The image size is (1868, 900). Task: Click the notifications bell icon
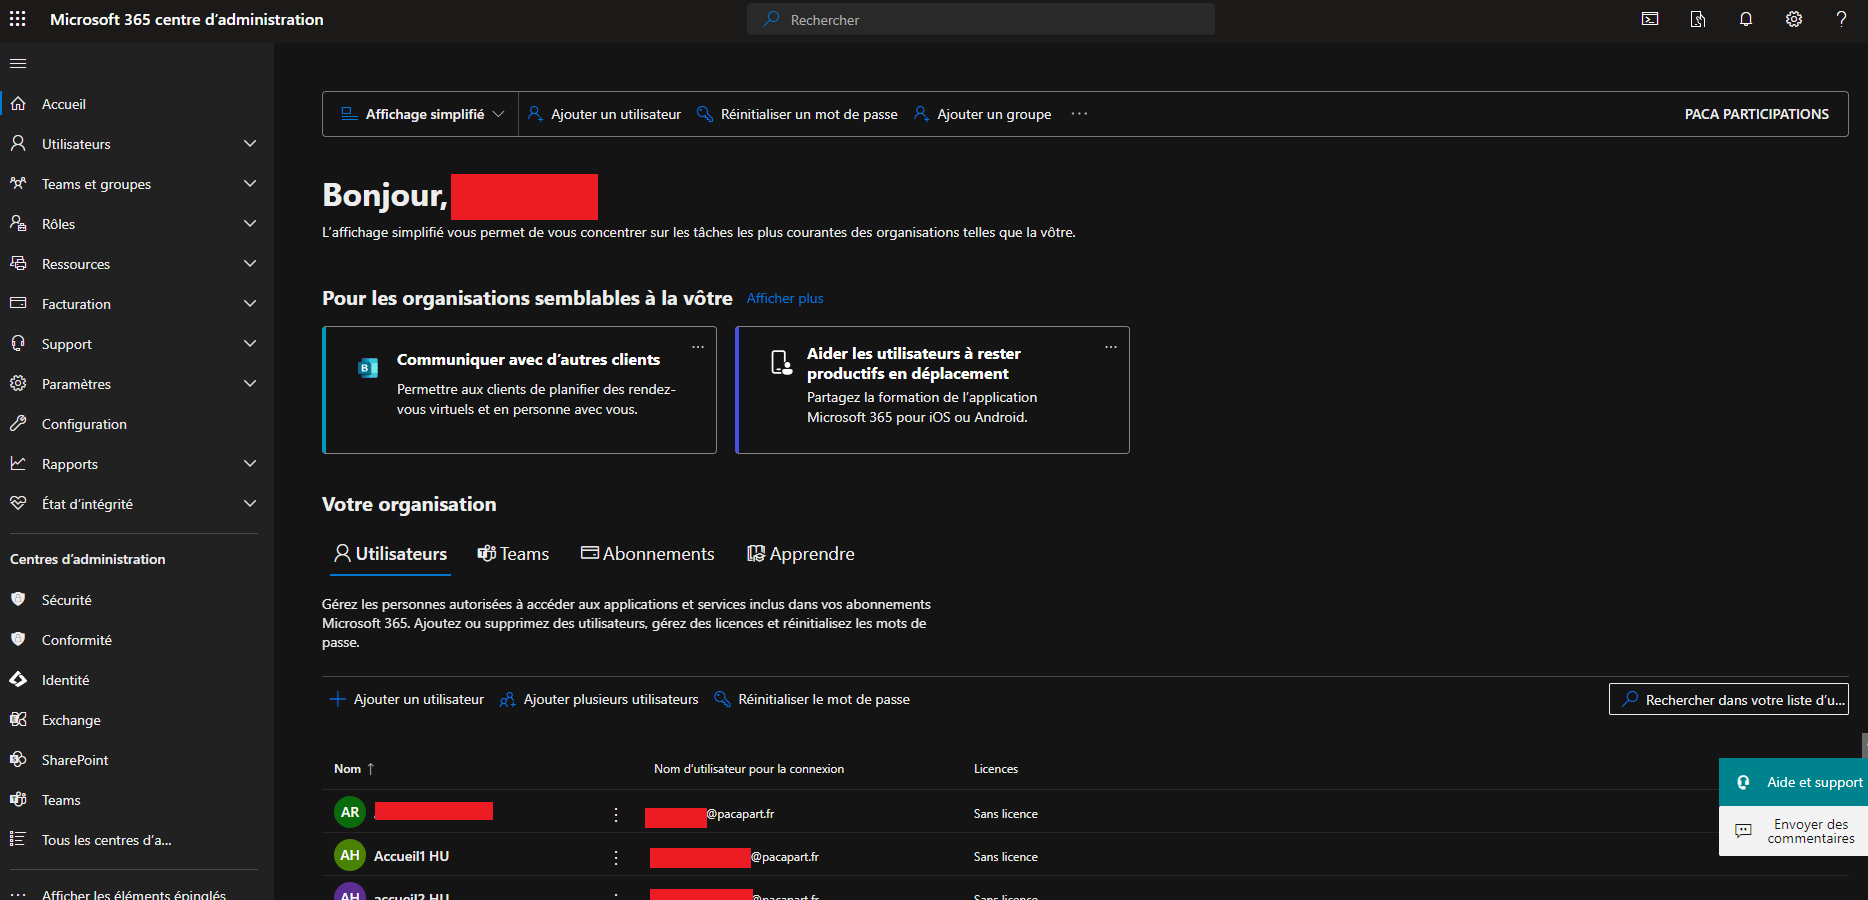pos(1746,19)
